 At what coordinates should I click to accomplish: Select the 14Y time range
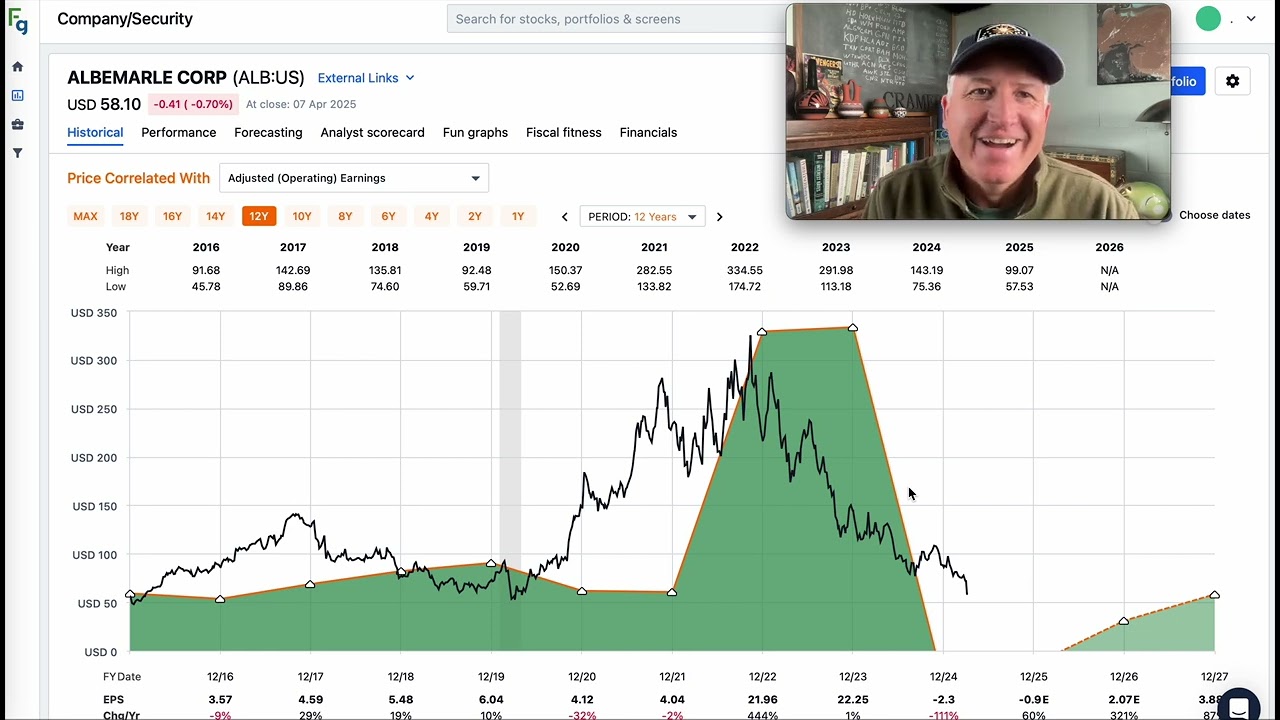tap(215, 216)
